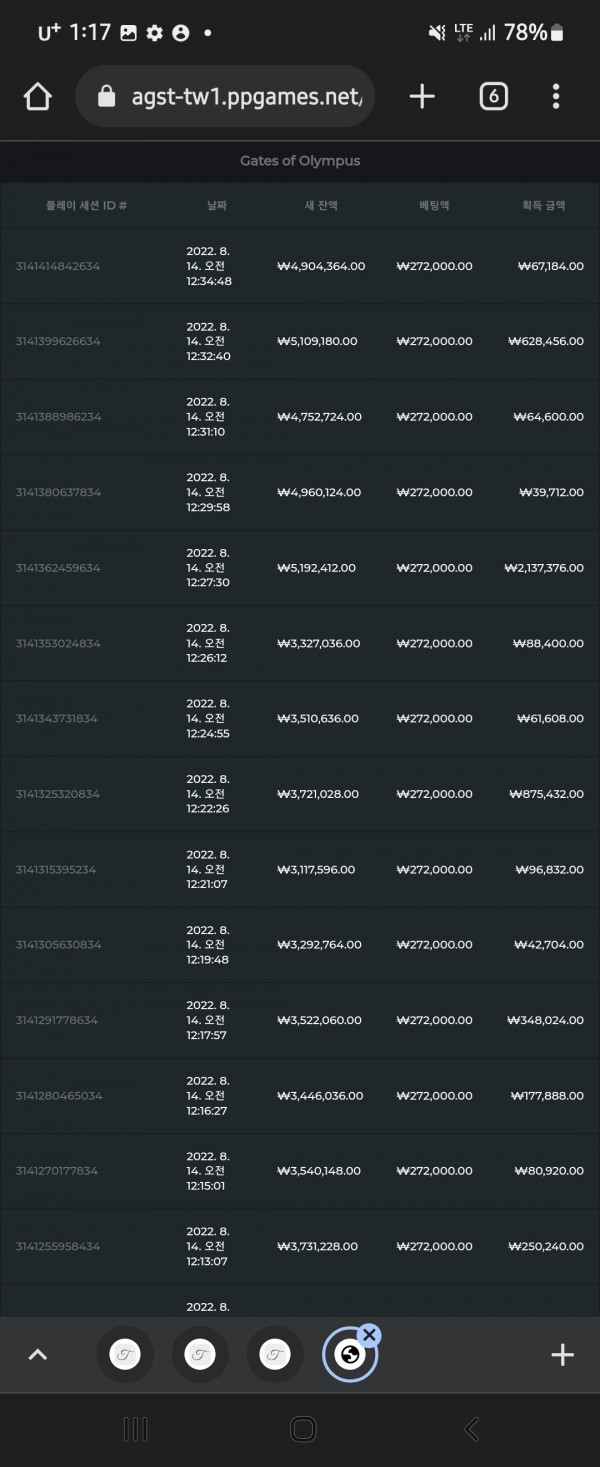Switch to the first bottom tab icon
Image resolution: width=600 pixels, height=1467 pixels.
[x=125, y=1355]
